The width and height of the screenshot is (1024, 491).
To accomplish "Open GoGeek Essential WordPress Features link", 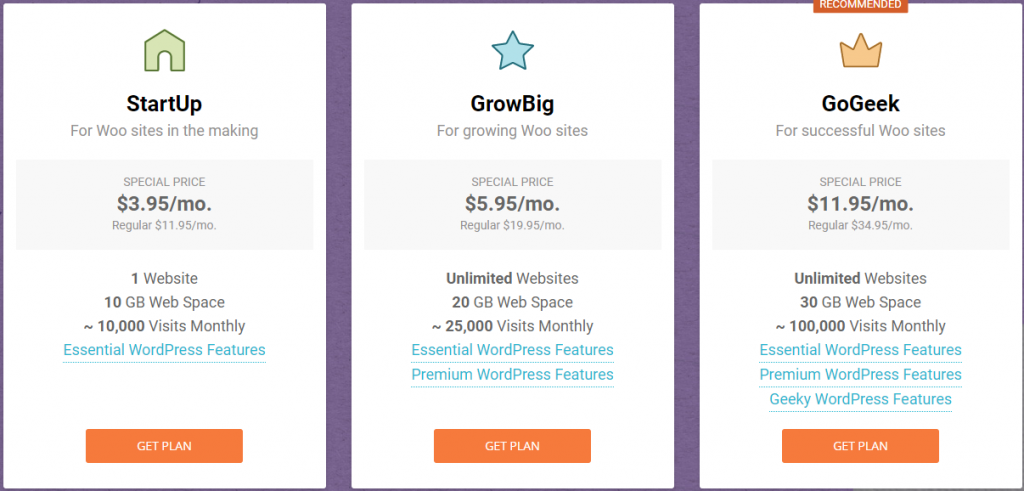I will coord(860,350).
